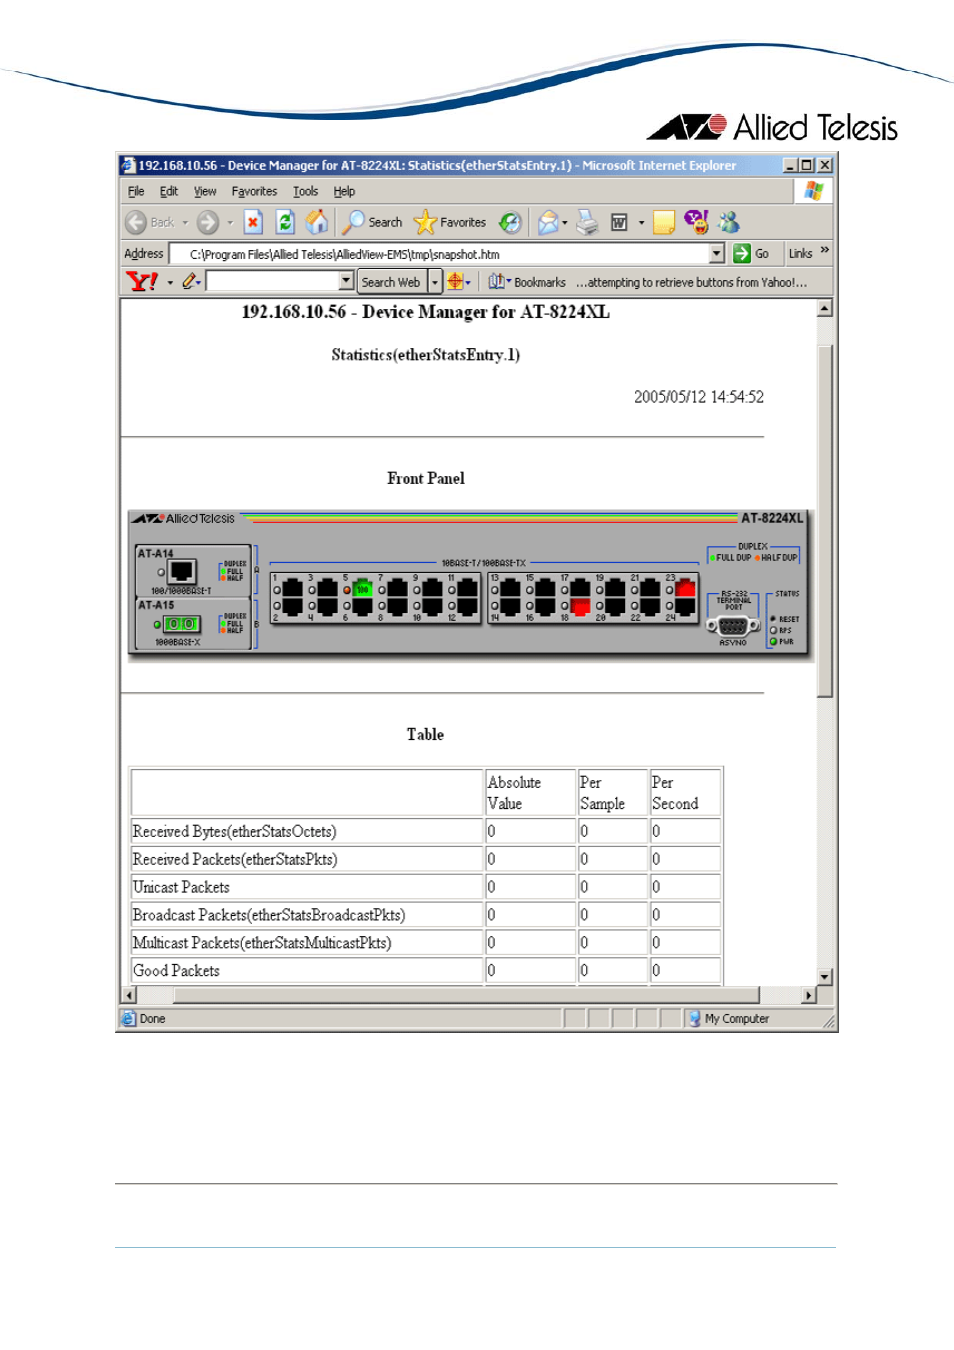This screenshot has height=1350, width=954.
Task: Expand the Links toolbar chevron
Action: [x=825, y=250]
